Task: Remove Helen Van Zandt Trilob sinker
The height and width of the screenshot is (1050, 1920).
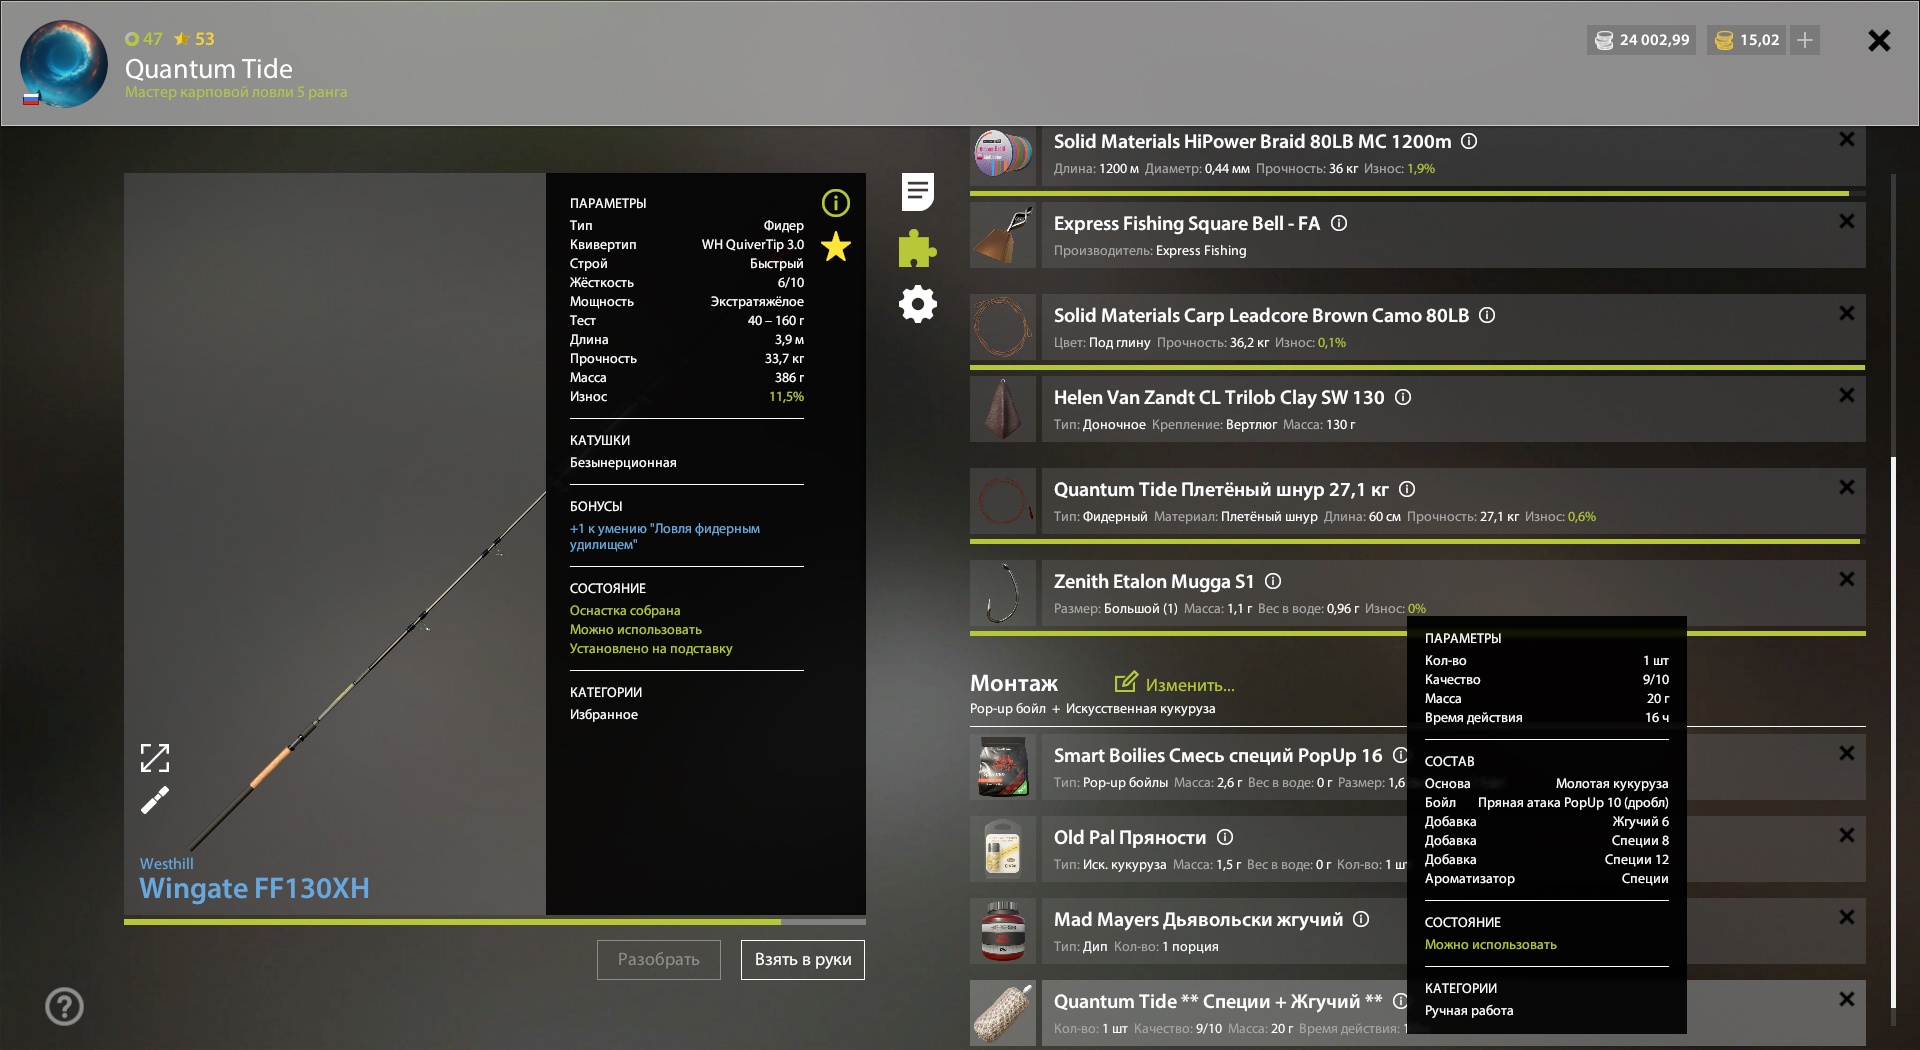Action: click(x=1847, y=396)
